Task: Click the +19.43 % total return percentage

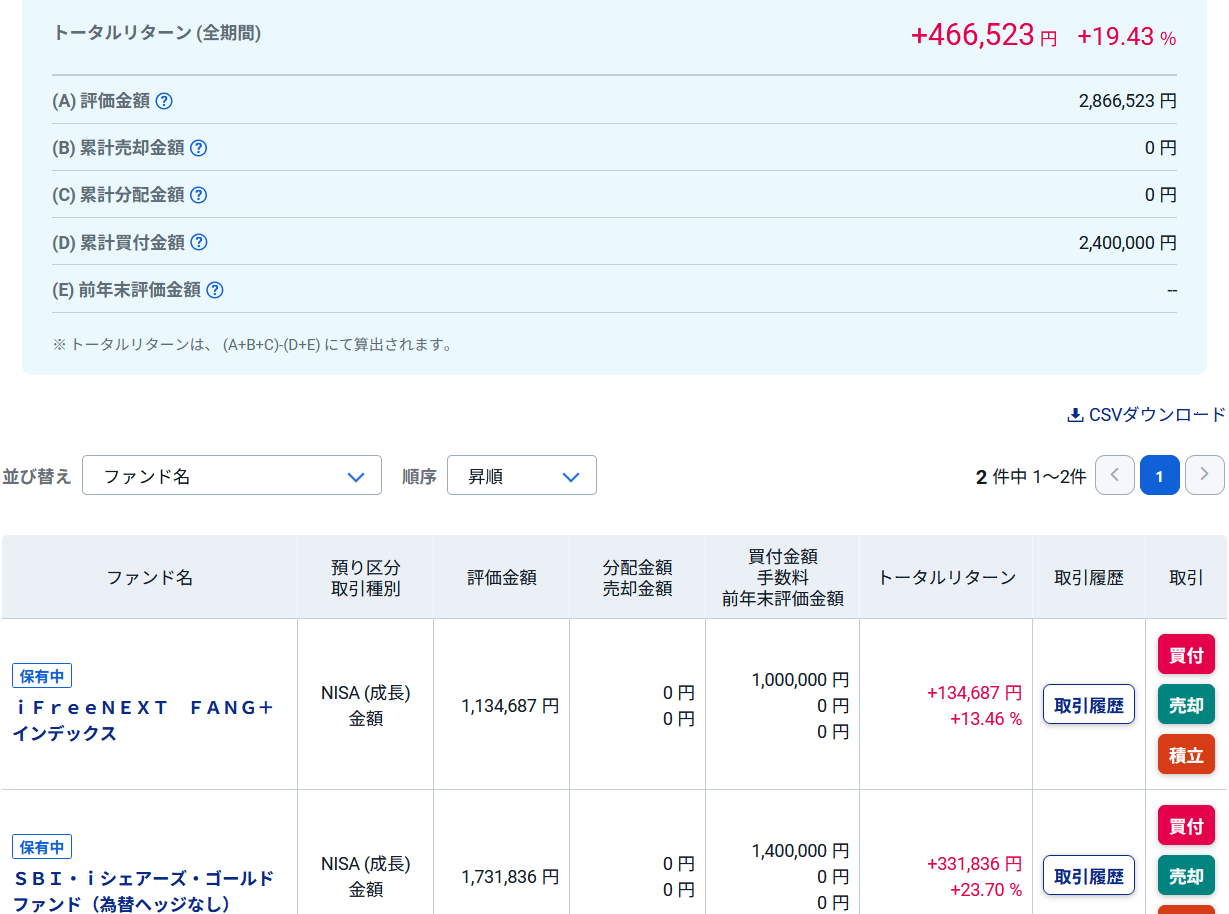Action: [1126, 37]
